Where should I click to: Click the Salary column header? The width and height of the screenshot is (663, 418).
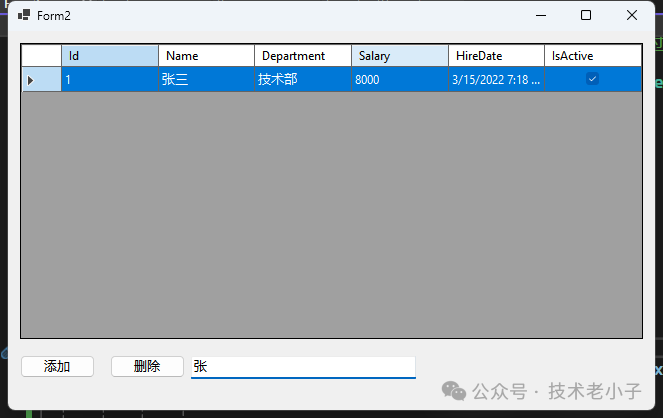click(x=399, y=56)
